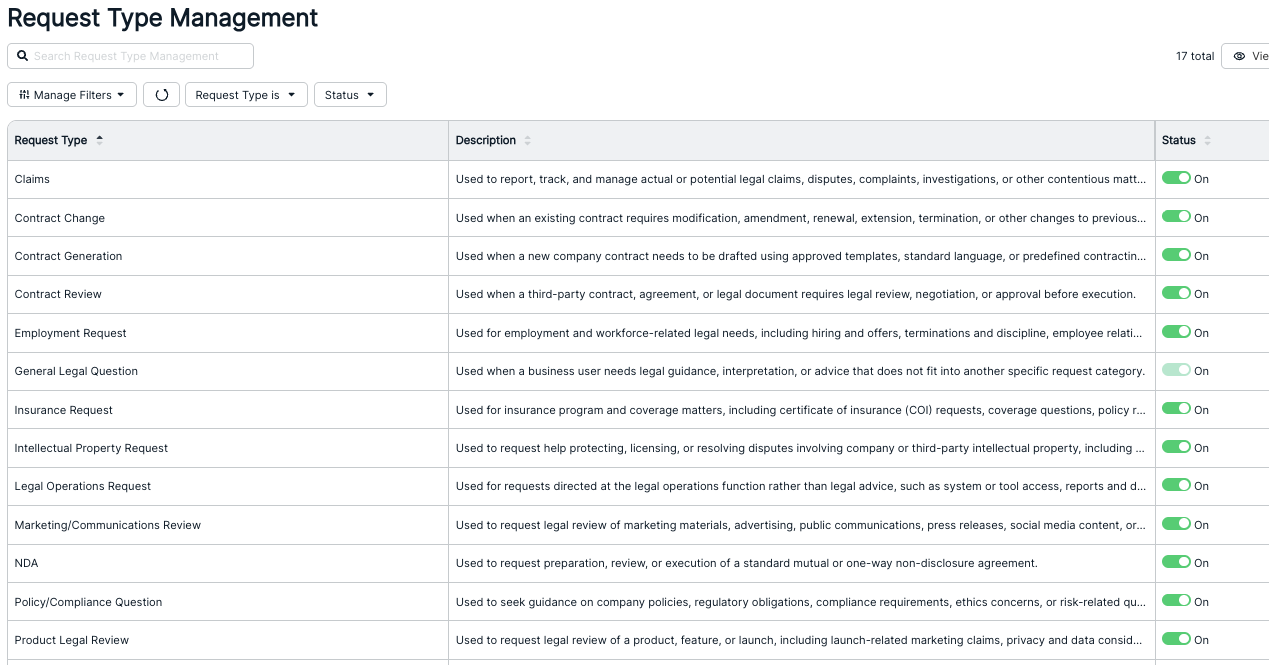Focus the Search Request Type Management field
This screenshot has width=1269, height=665.
(130, 56)
